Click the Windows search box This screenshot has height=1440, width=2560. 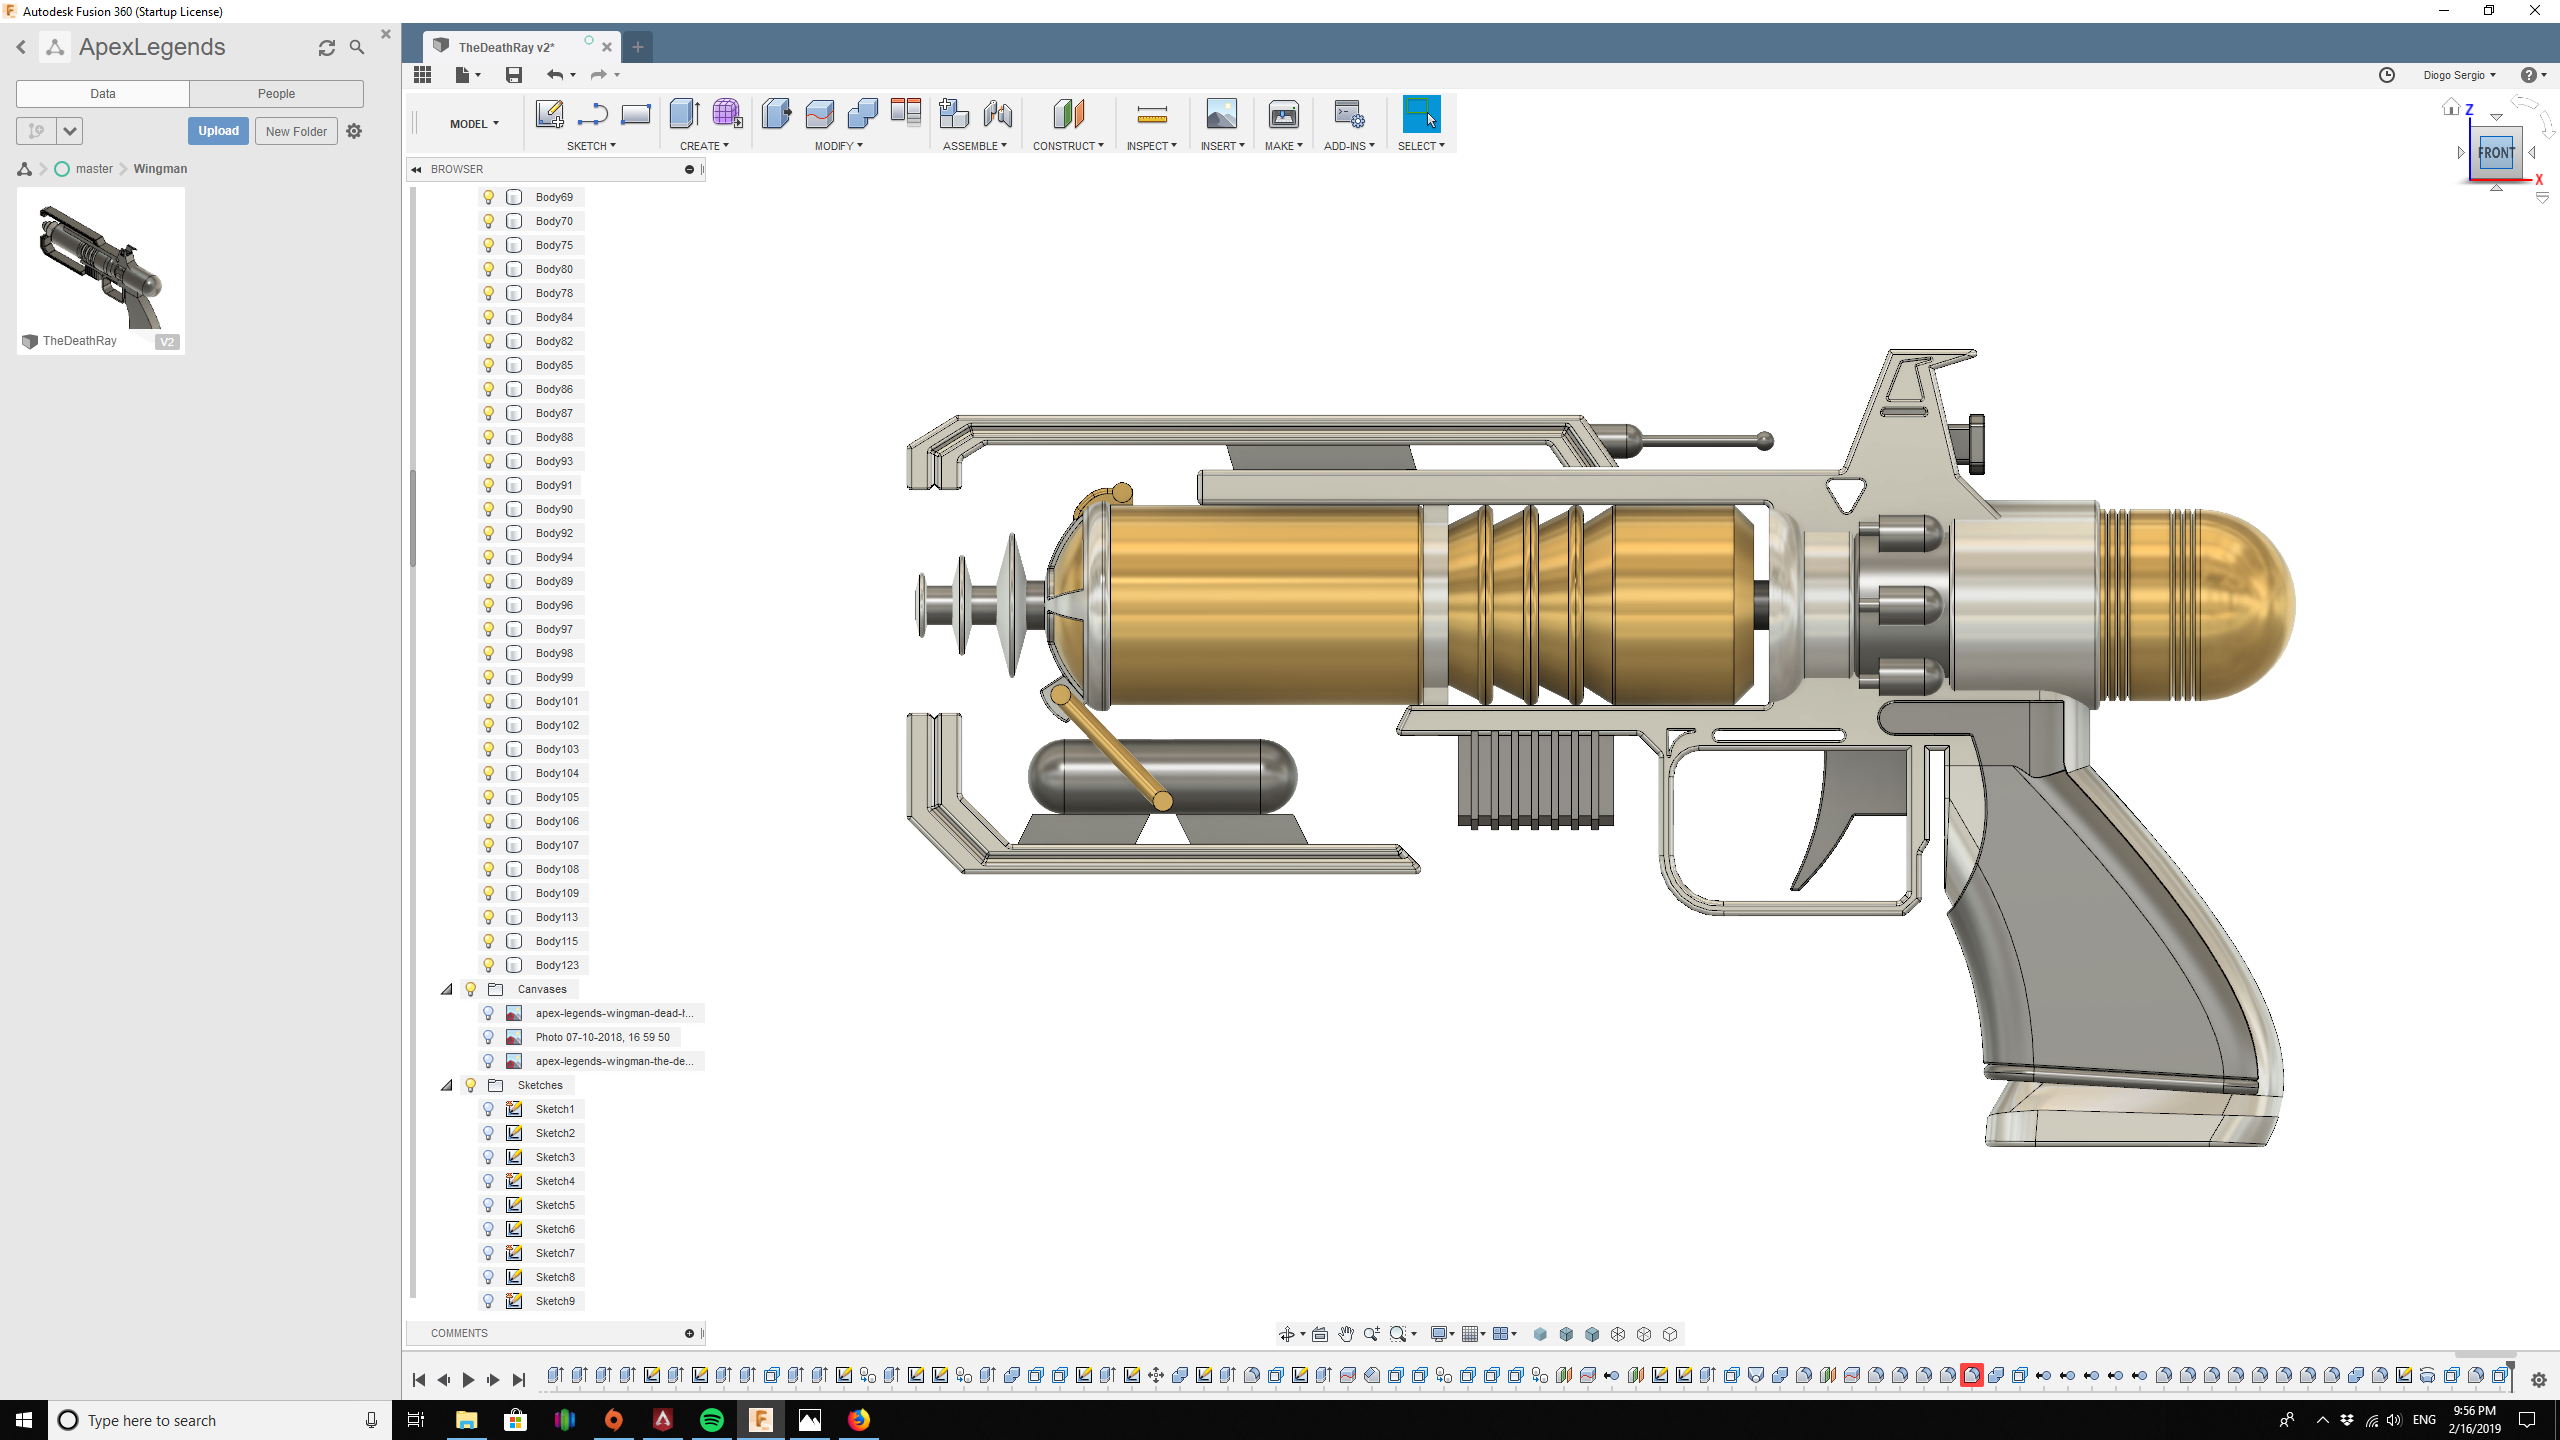(x=220, y=1420)
